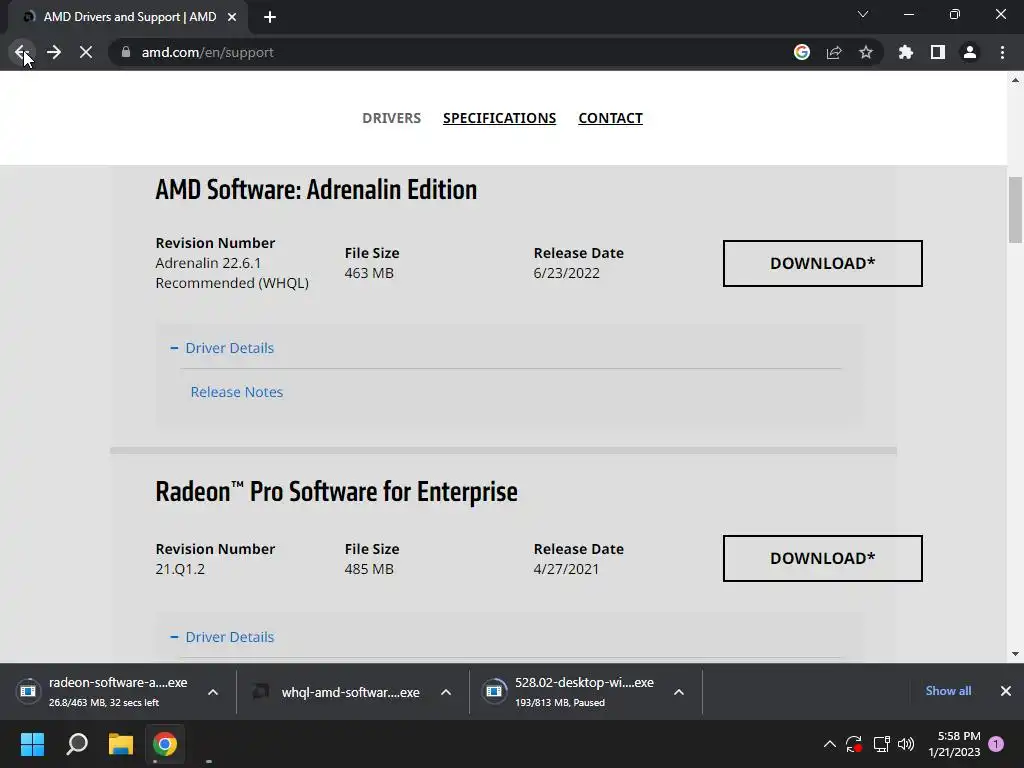Expand options for radeon-software download
This screenshot has width=1024, height=768.
coord(213,692)
